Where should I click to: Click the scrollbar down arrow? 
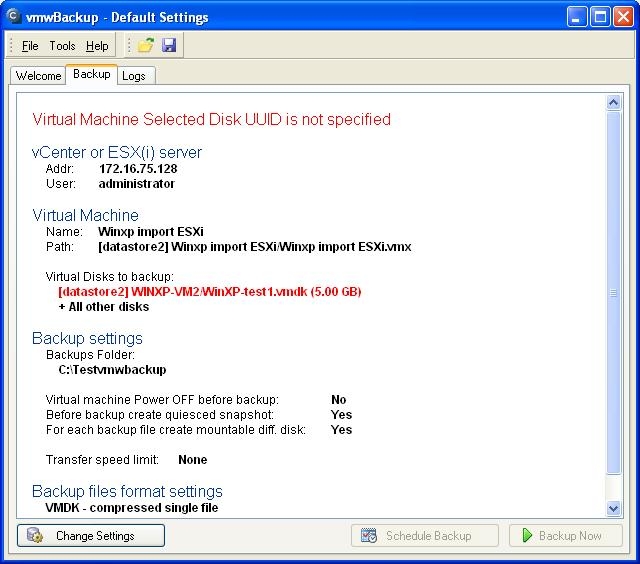pos(613,508)
